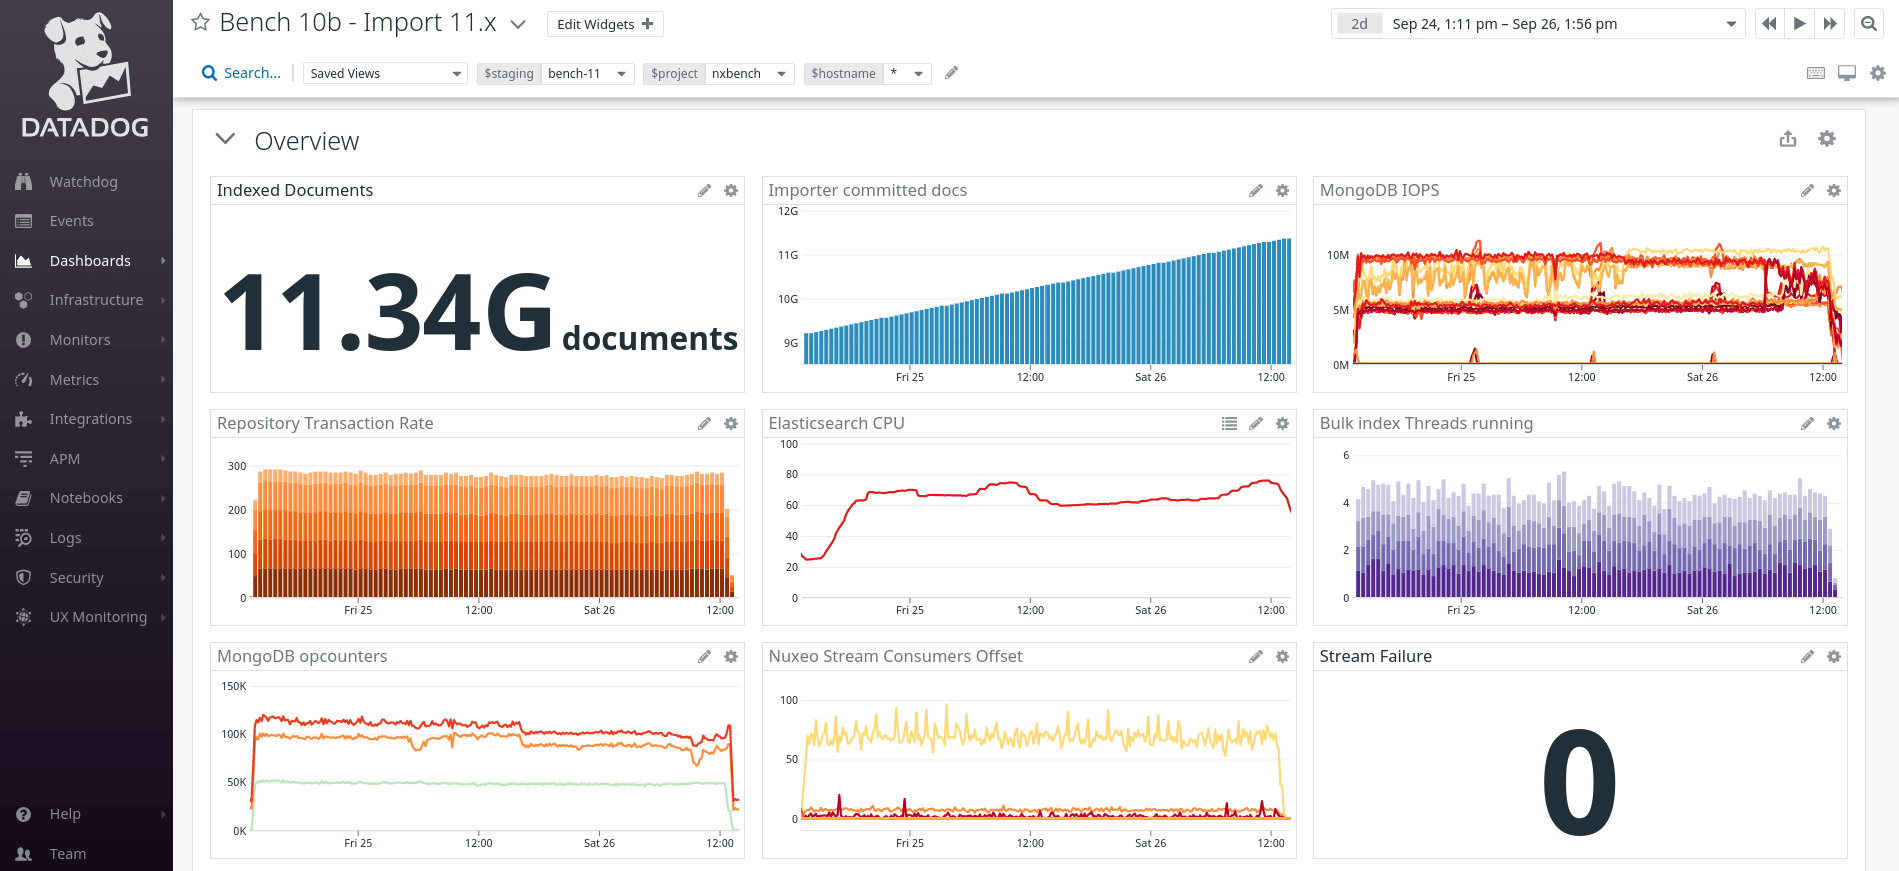1899x871 pixels.
Task: Open the Overview group settings gear
Action: [1827, 139]
